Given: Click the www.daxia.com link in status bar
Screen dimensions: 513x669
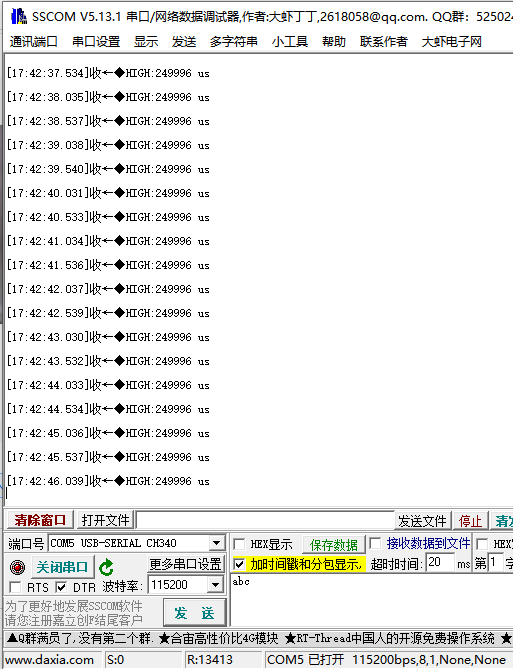Looking at the screenshot, I should click(x=50, y=660).
